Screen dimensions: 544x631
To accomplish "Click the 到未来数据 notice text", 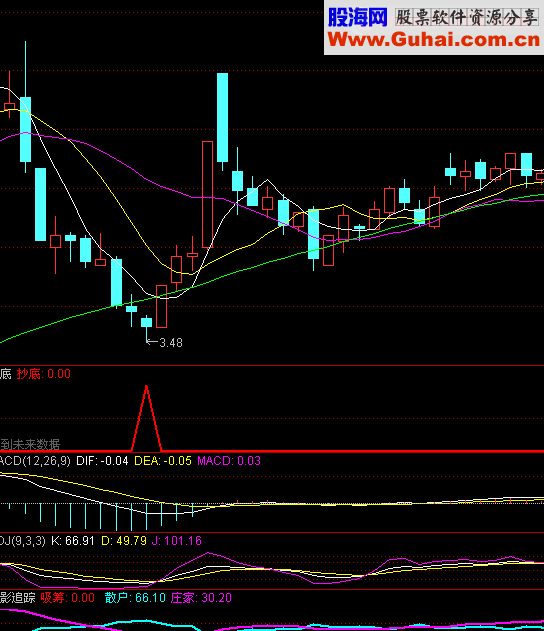I will point(30,444).
